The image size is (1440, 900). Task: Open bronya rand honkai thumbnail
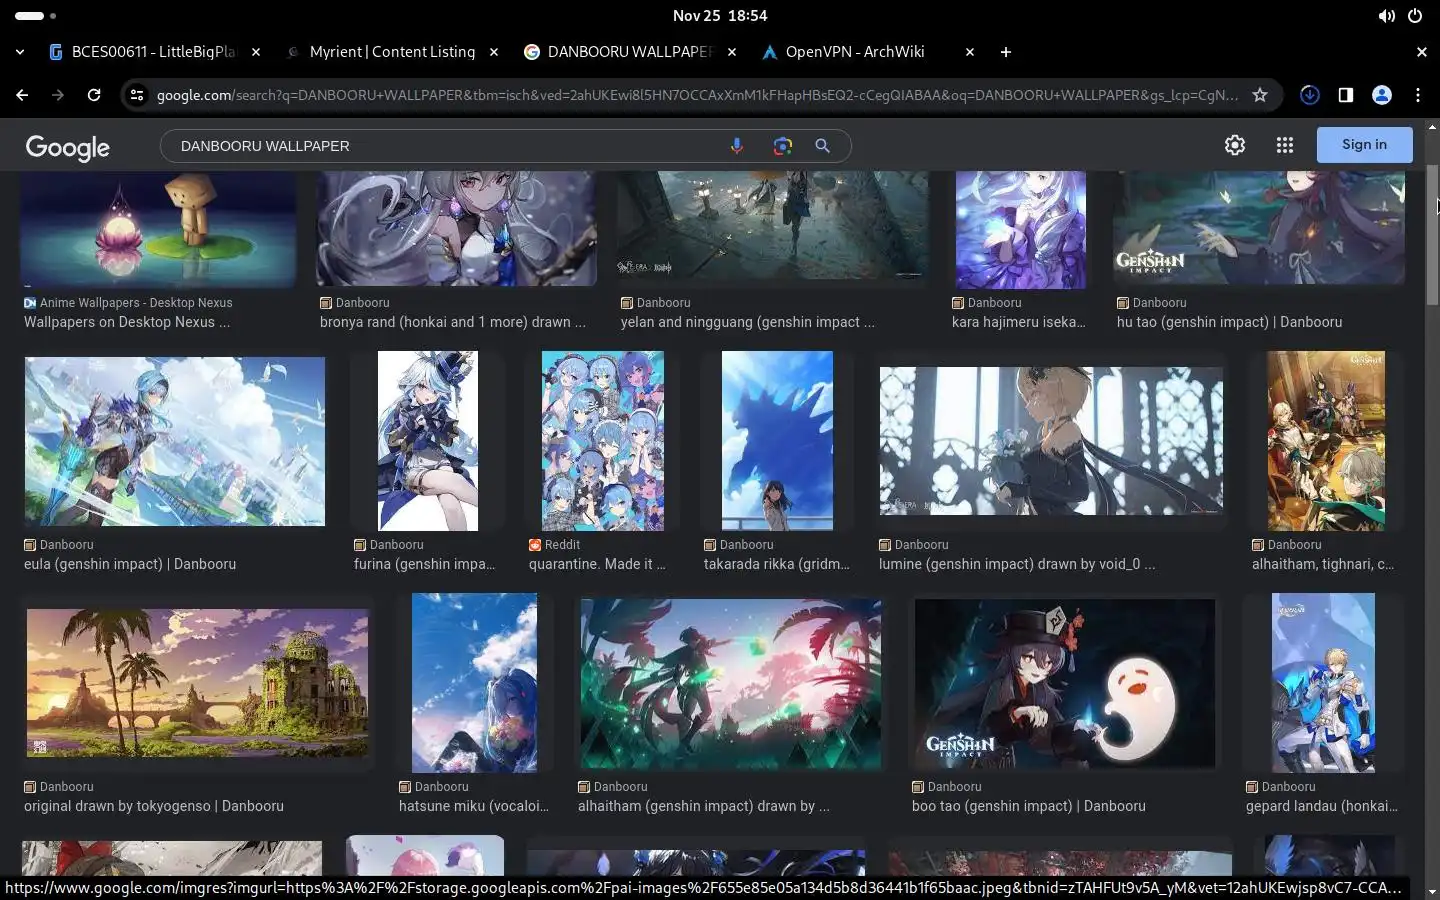[x=457, y=229]
